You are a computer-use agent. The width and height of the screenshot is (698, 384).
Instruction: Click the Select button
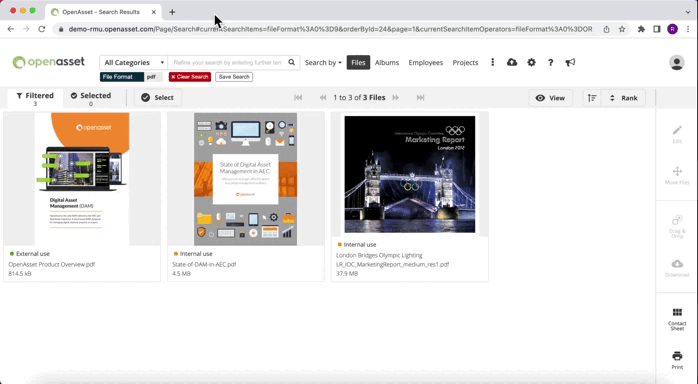coord(158,97)
